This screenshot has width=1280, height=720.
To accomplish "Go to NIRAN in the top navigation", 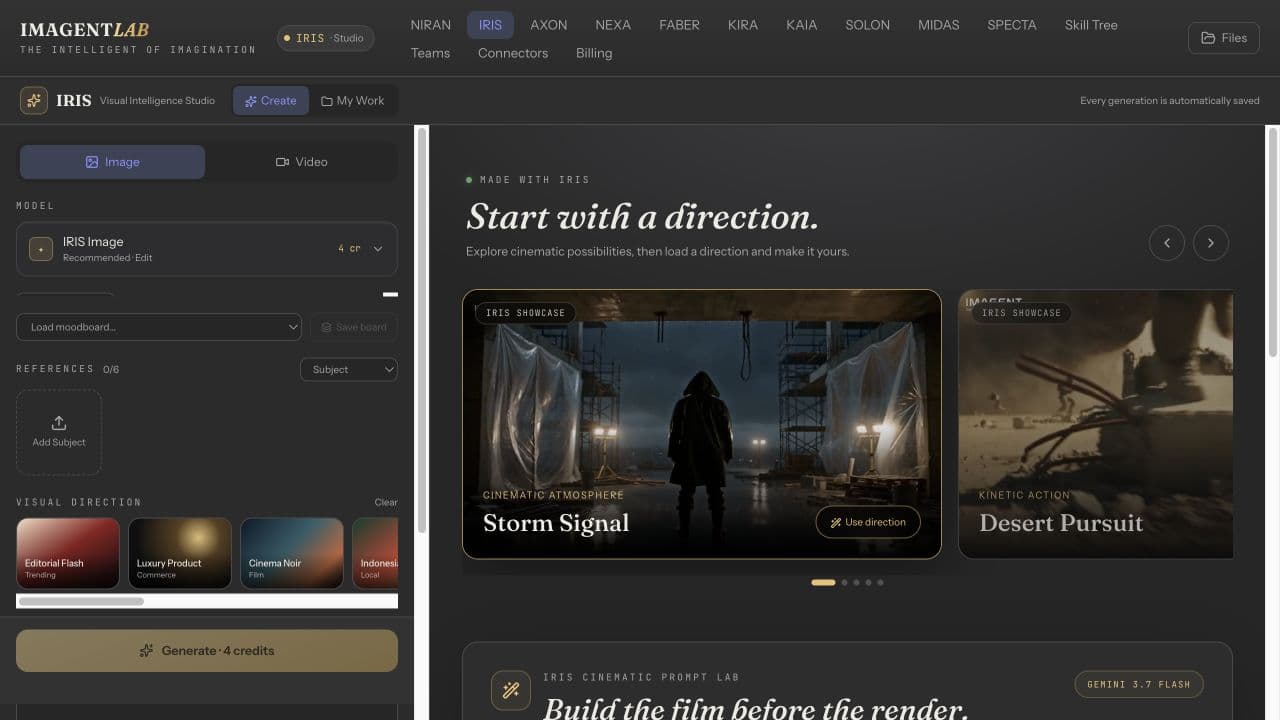I will coord(431,25).
